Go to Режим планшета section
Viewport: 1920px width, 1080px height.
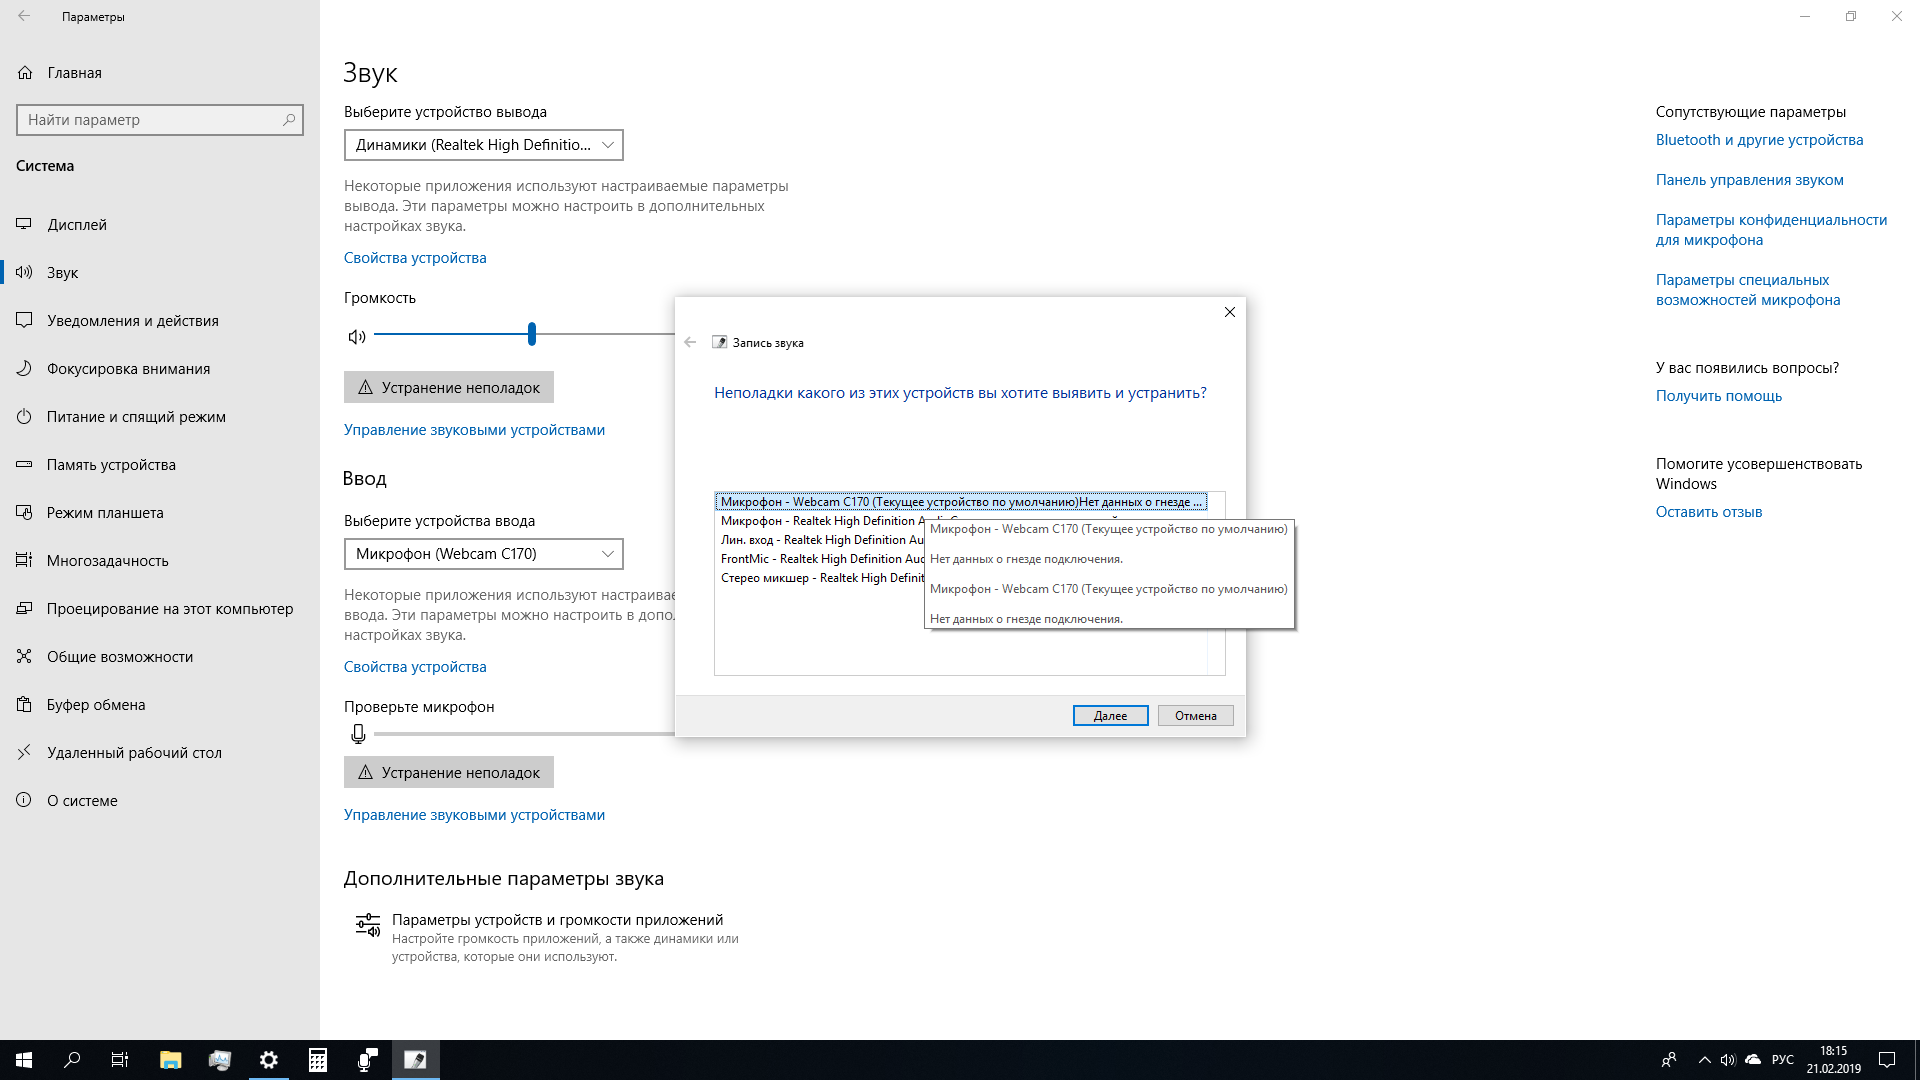[x=160, y=513]
